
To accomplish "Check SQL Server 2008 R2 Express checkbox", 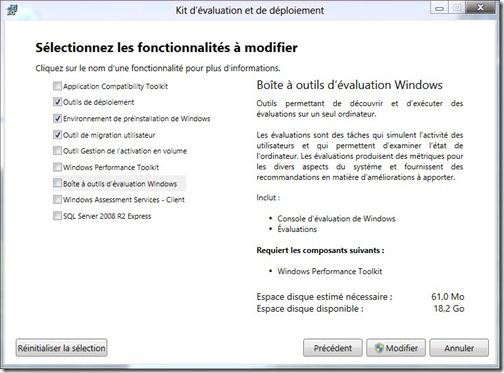I will click(57, 216).
